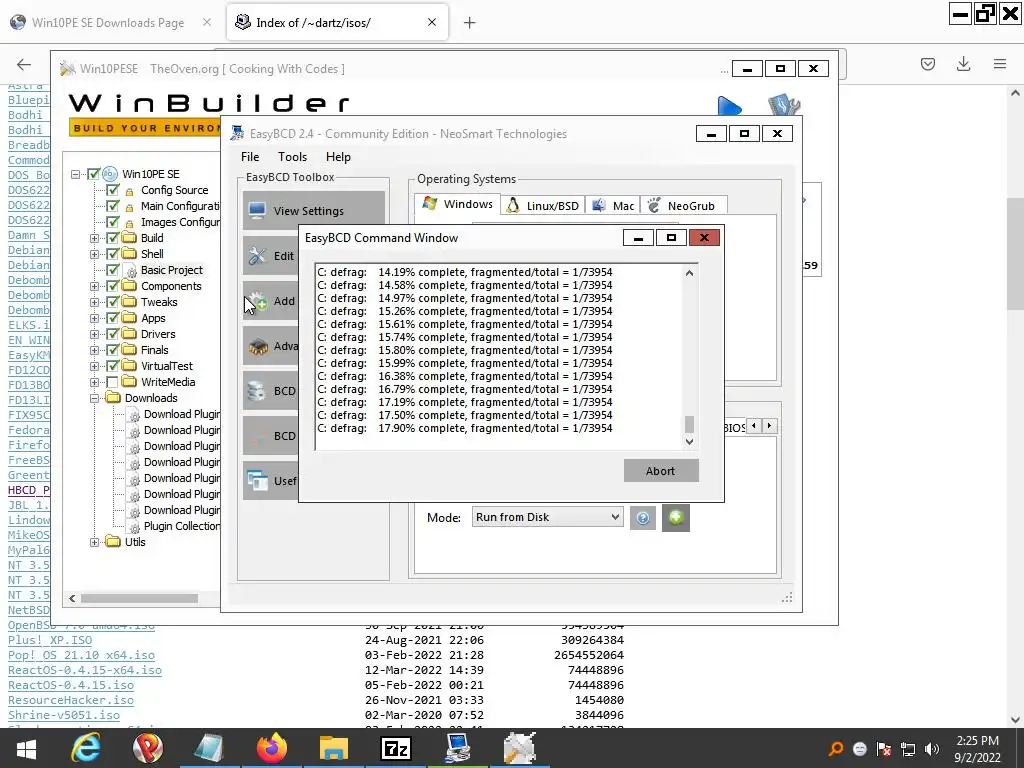Click the Firefox Pocket save icon

click(928, 64)
